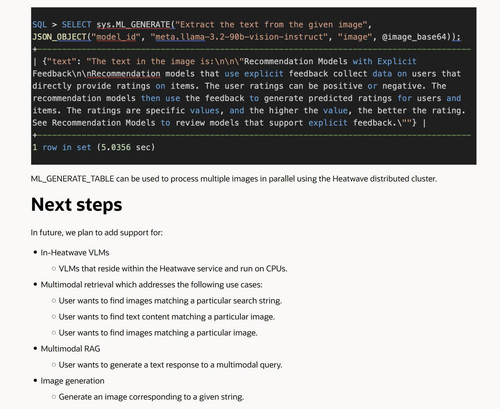Click the "Image generation" bullet item
This screenshot has height=409, width=500.
pos(72,381)
